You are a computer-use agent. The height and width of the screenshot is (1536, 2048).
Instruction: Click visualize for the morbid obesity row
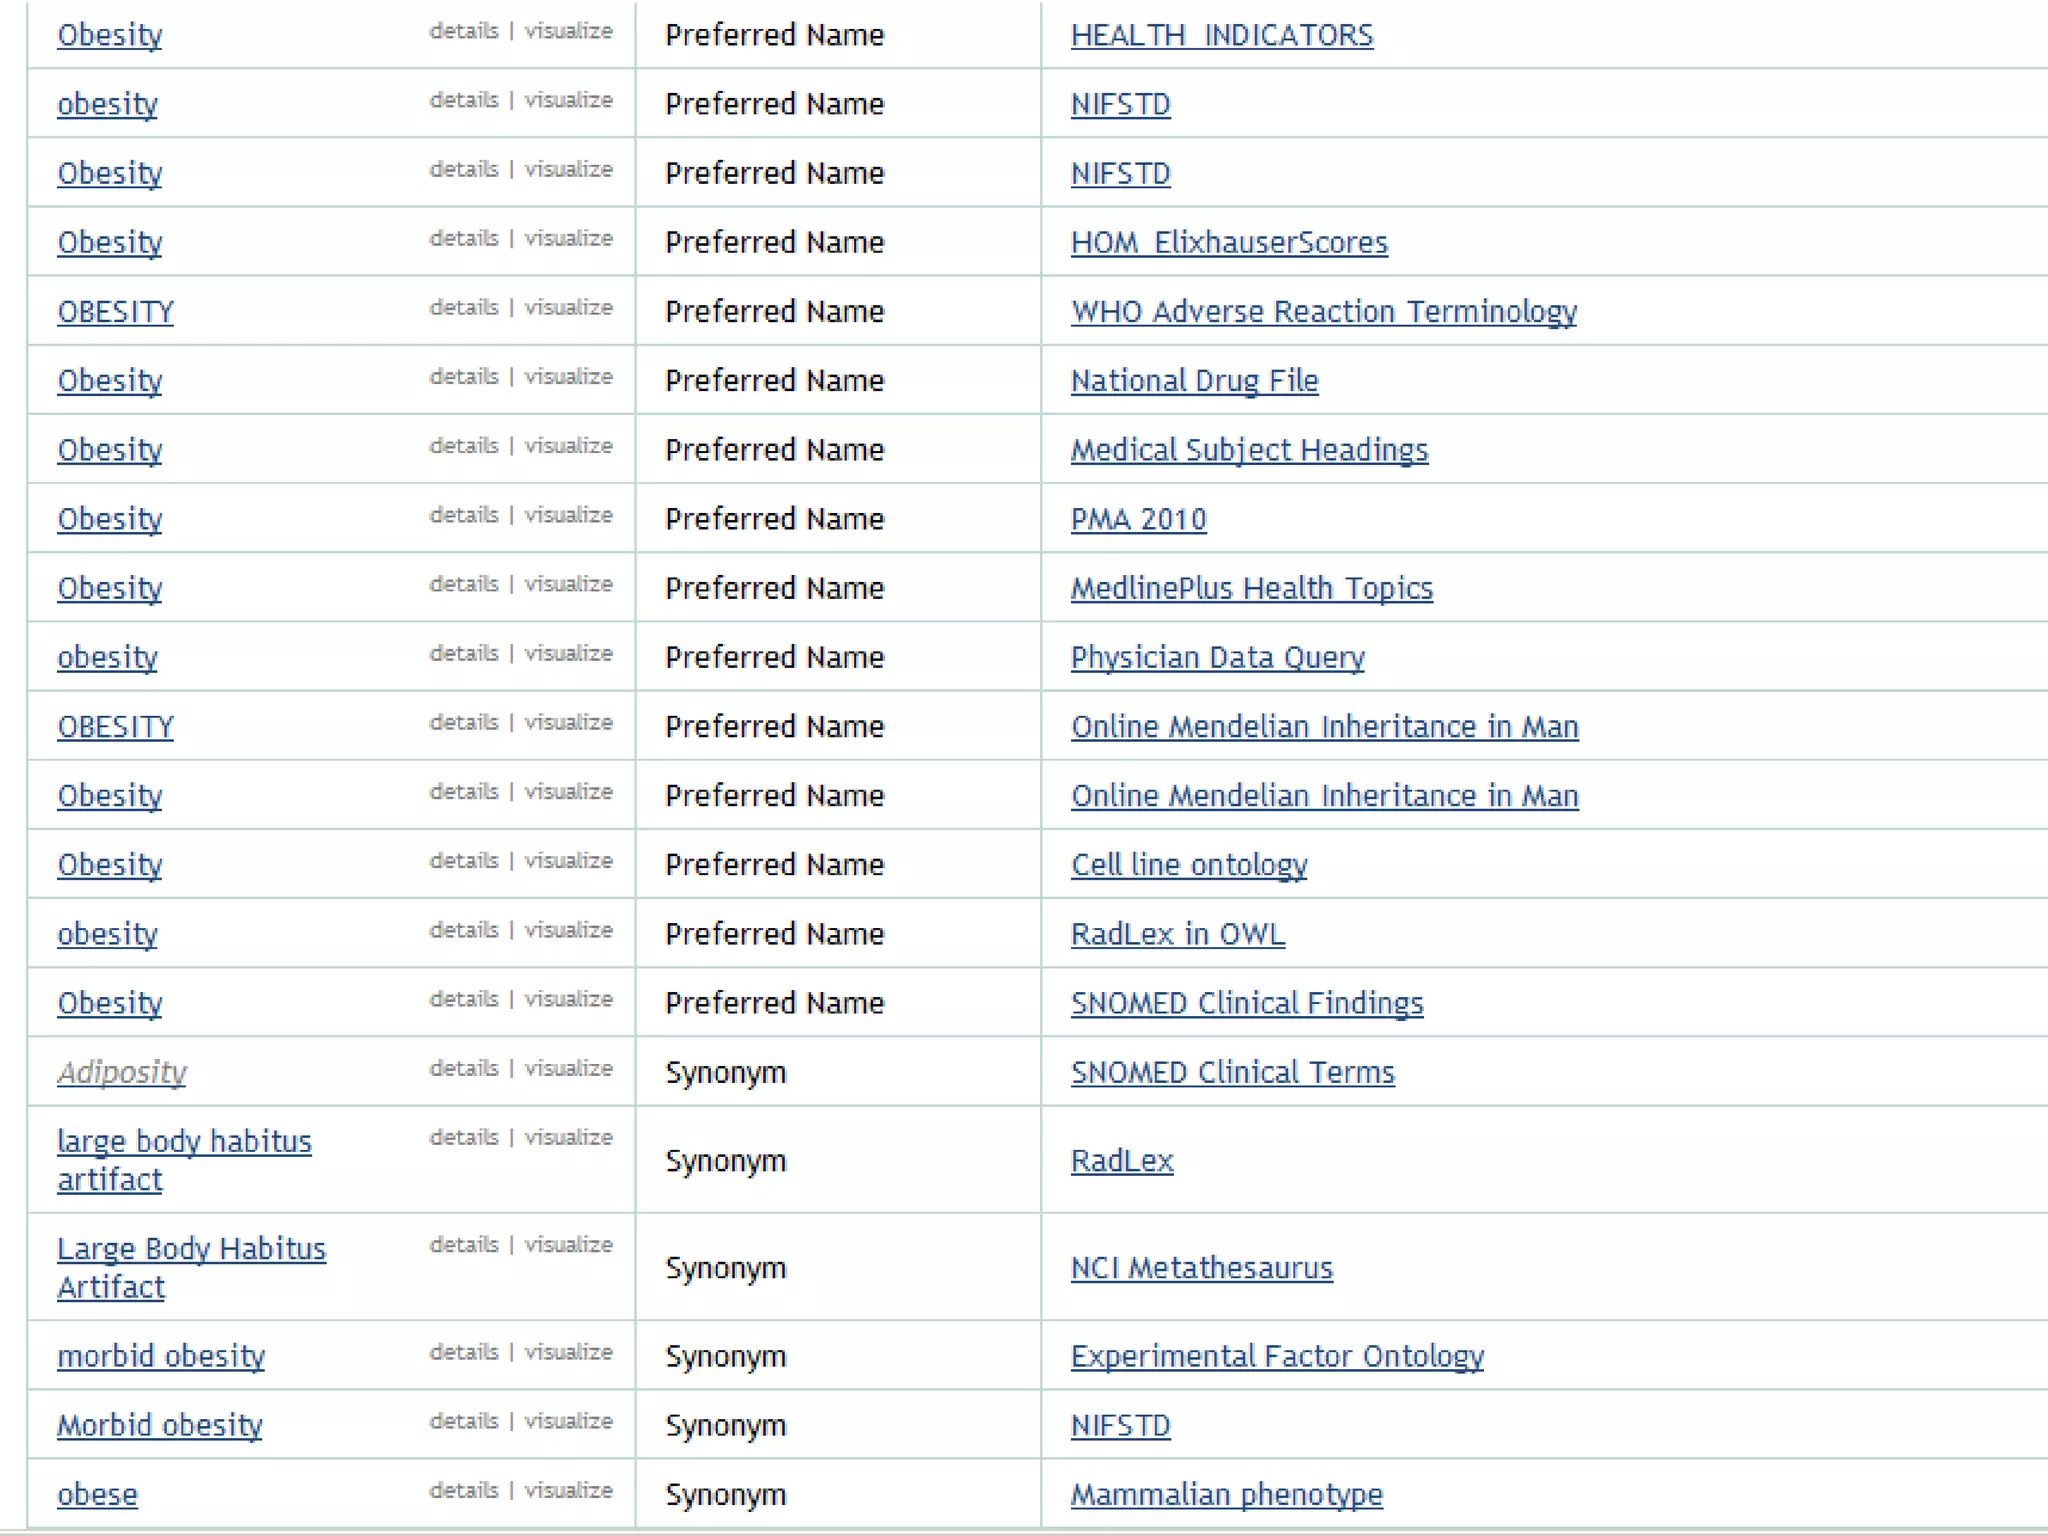(568, 1352)
